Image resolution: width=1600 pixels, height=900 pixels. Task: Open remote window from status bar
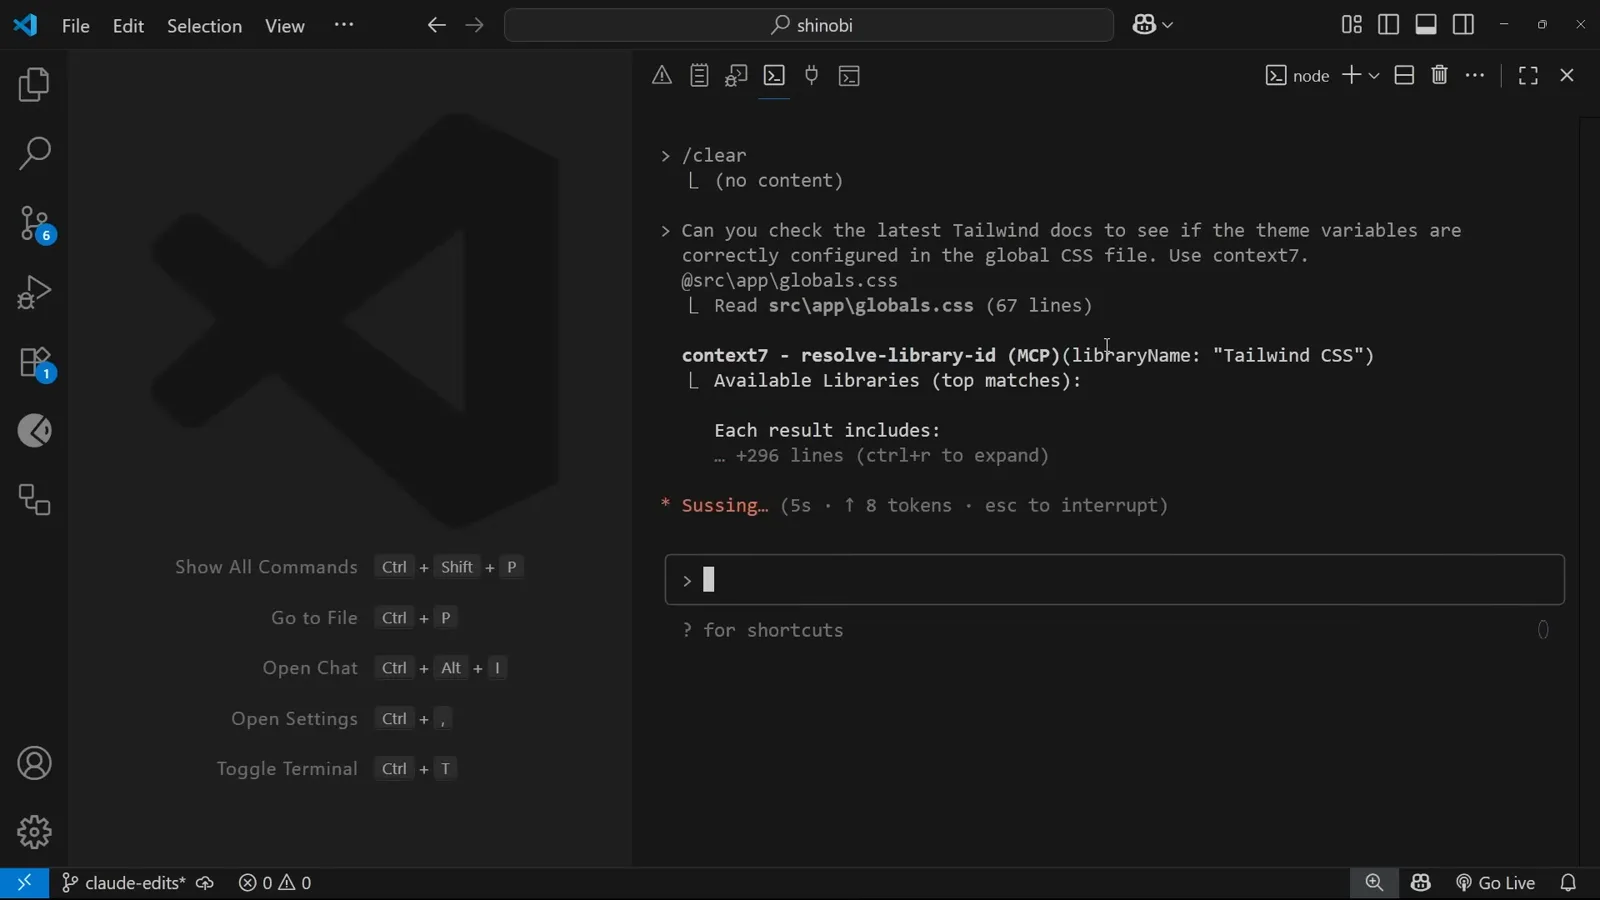click(24, 883)
